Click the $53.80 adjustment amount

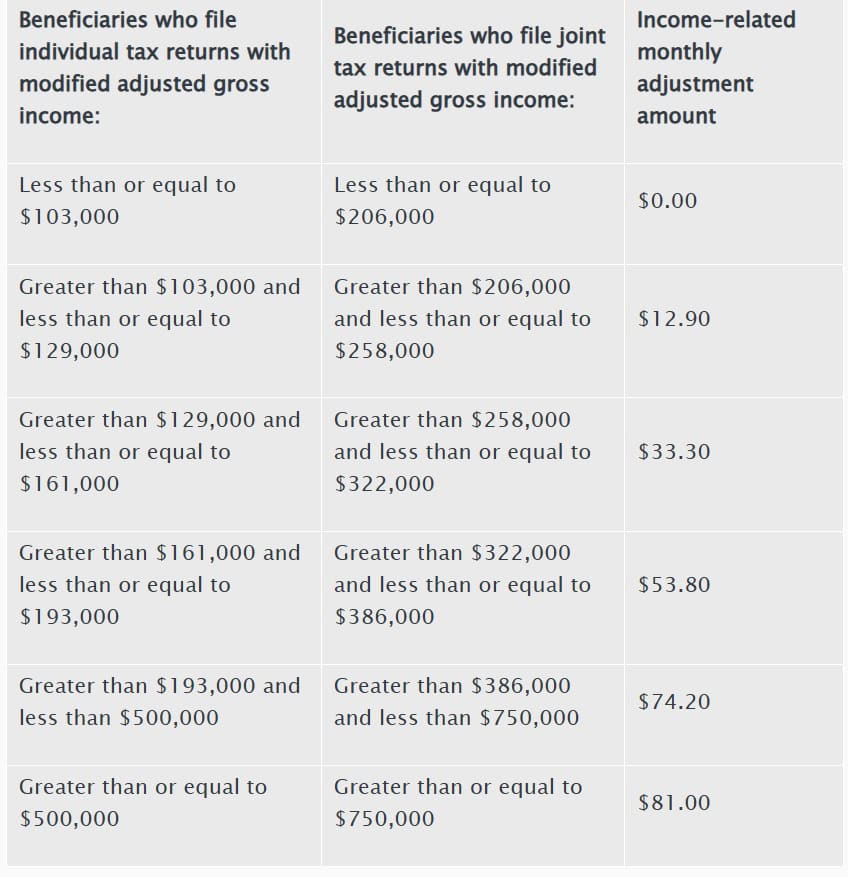674,585
